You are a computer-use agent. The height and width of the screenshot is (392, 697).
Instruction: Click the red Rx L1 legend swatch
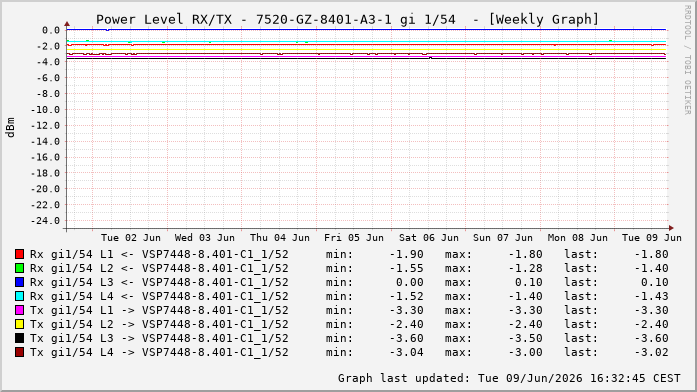[19, 254]
